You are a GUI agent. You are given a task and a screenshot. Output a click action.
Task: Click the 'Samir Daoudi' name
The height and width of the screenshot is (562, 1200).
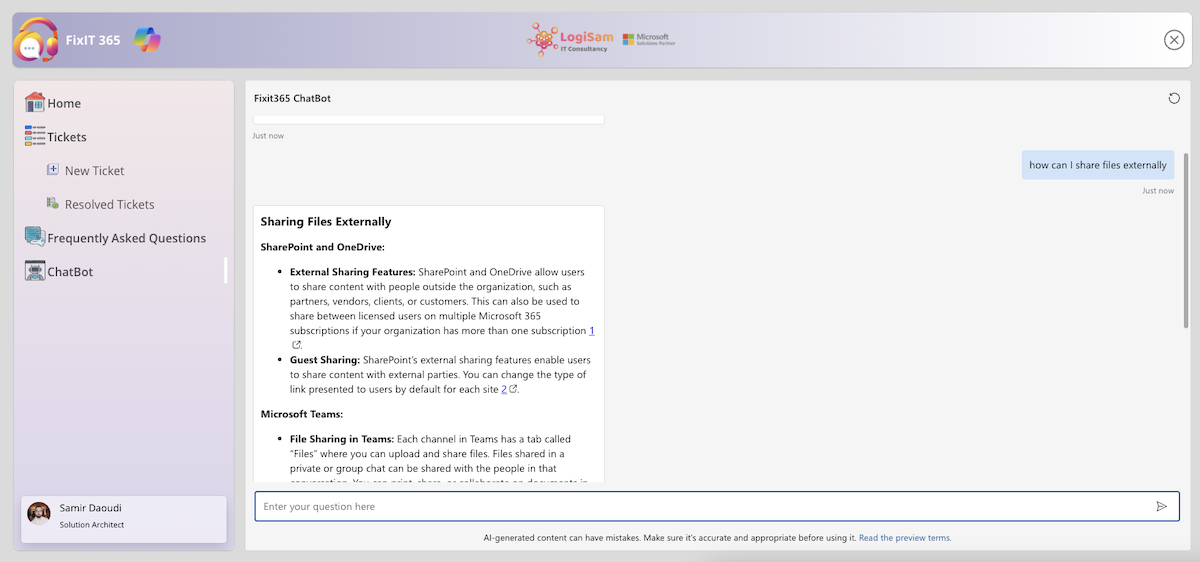89,508
